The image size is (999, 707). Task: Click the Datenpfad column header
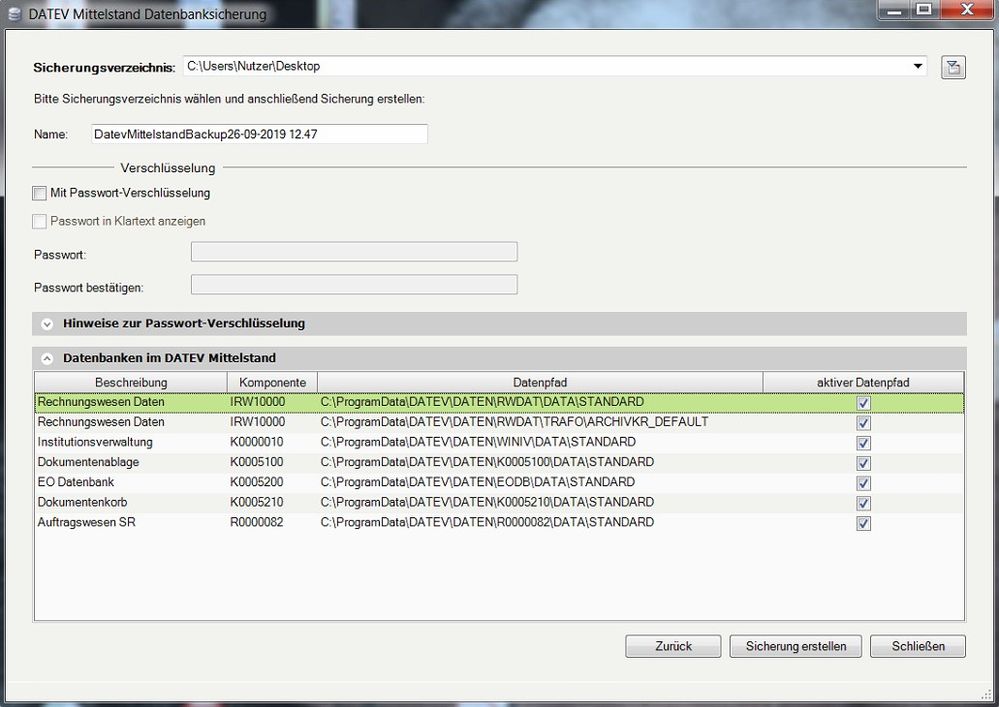[540, 382]
